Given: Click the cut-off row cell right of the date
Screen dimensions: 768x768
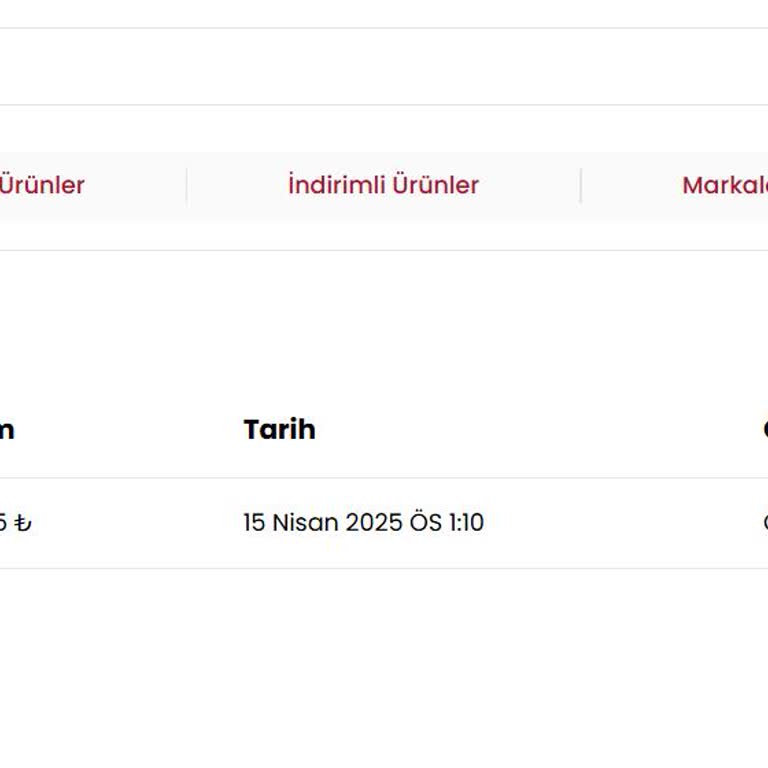Looking at the screenshot, I should [764, 523].
